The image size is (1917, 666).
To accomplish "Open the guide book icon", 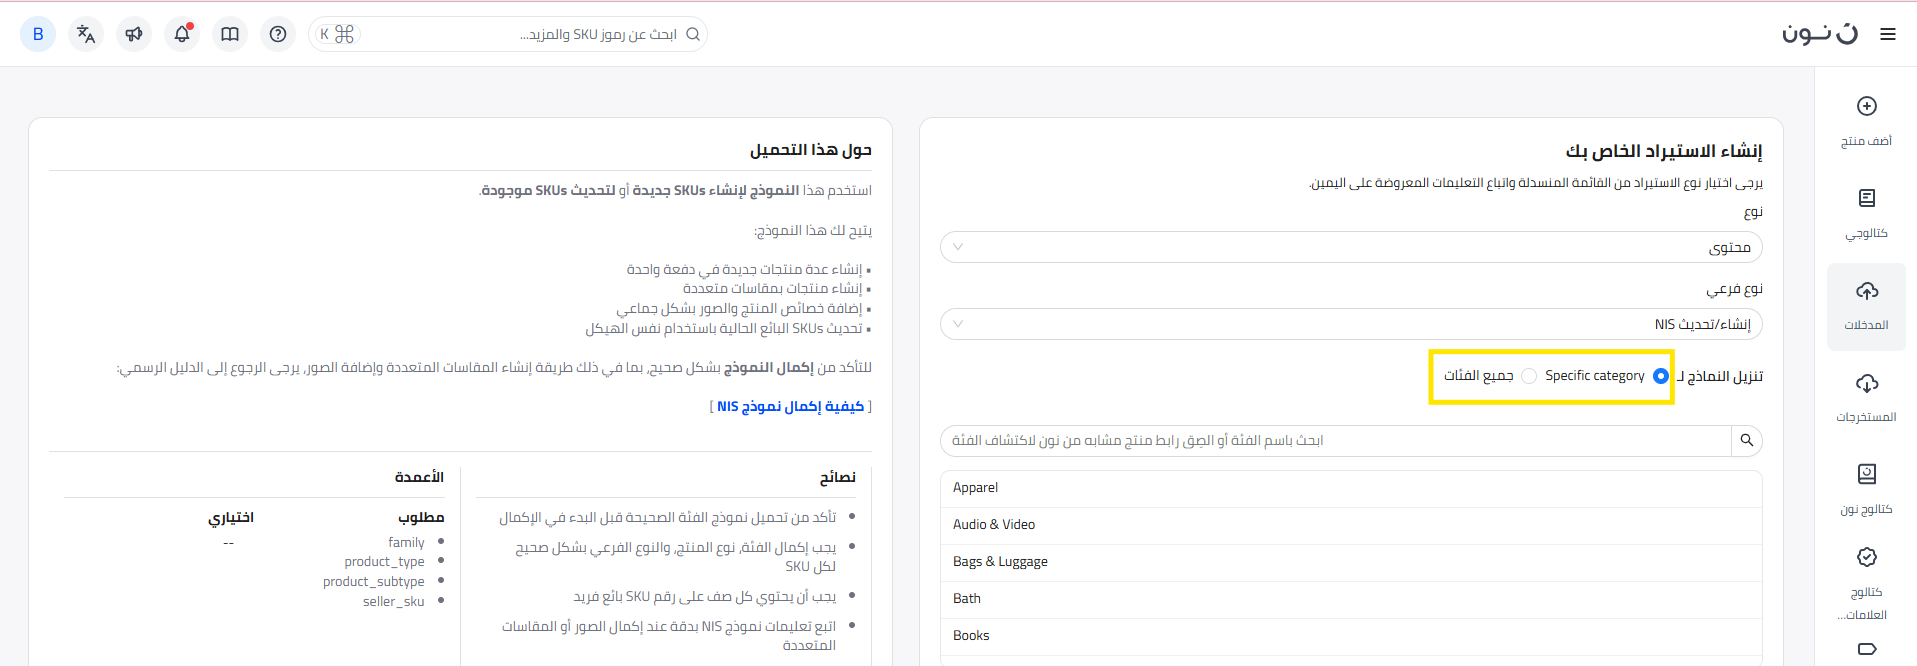I will (x=230, y=34).
